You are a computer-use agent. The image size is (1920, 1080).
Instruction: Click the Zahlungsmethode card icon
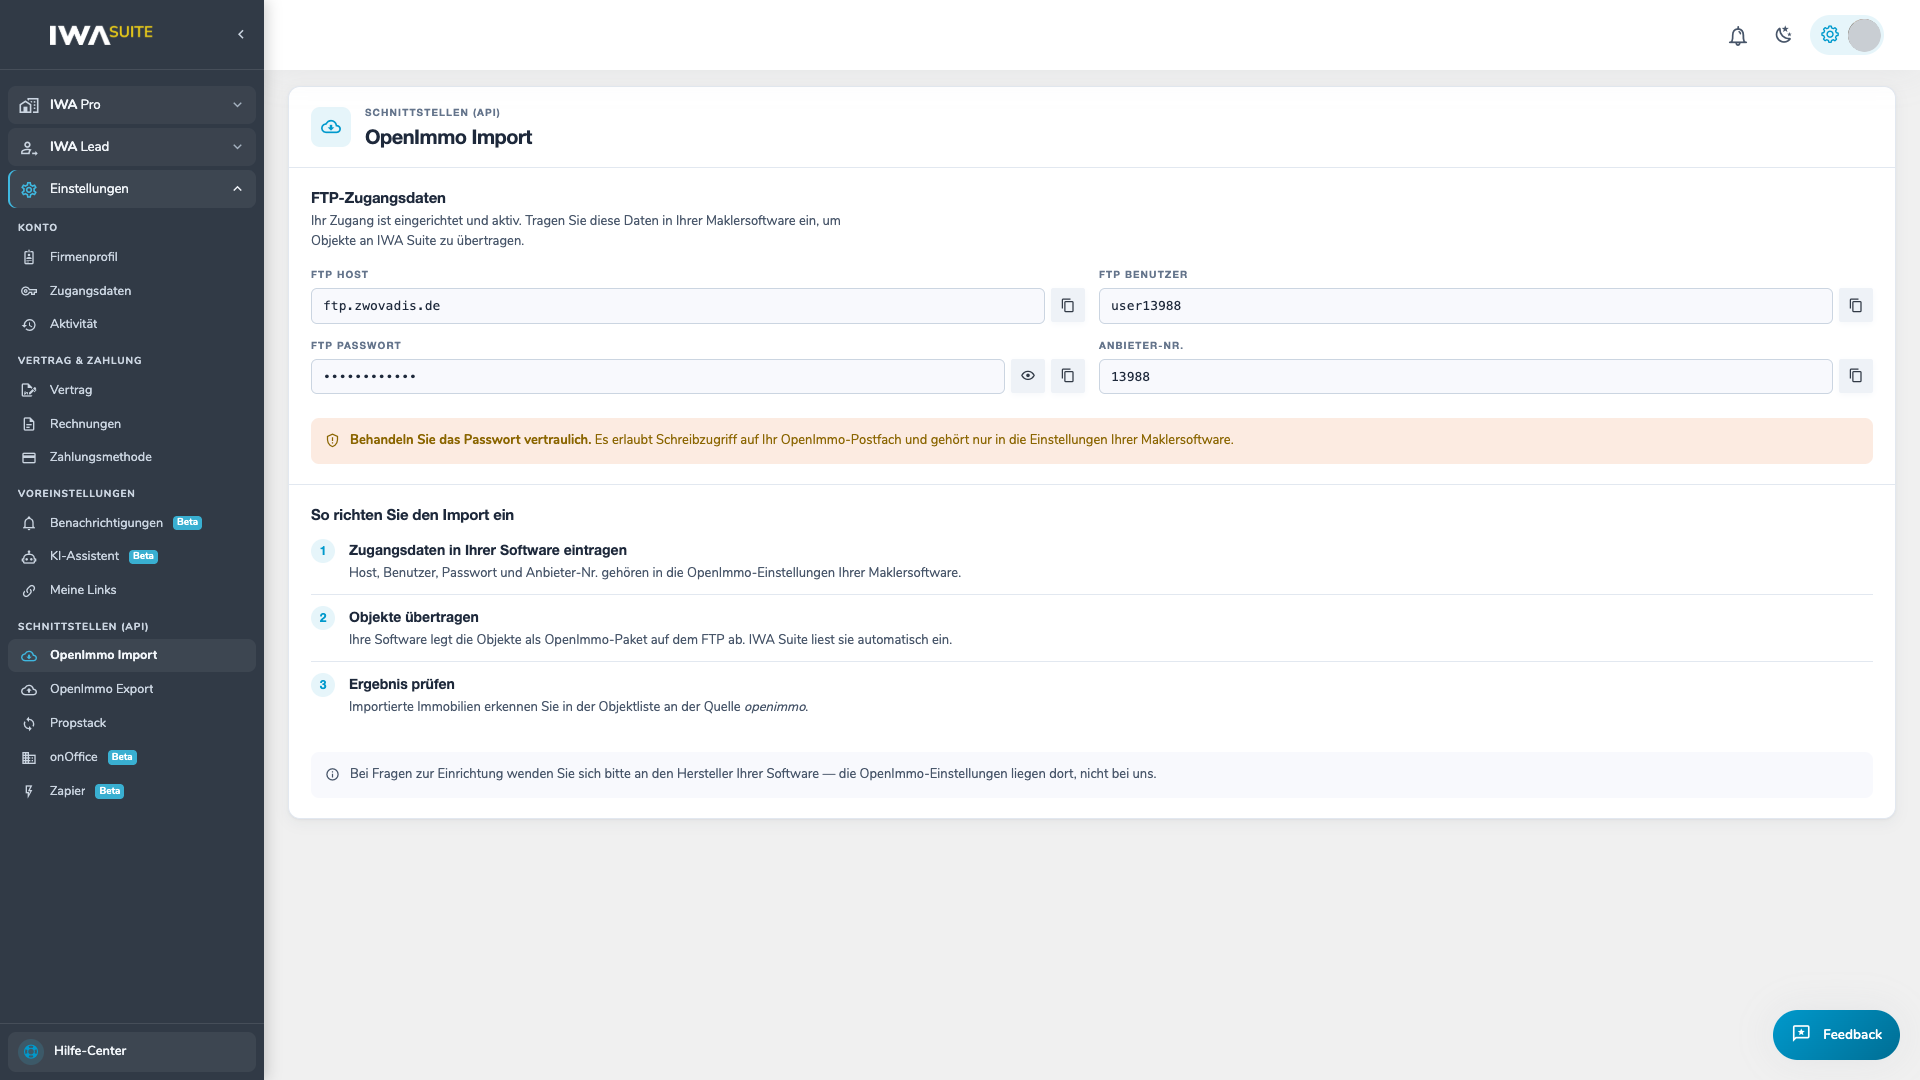[x=29, y=458]
